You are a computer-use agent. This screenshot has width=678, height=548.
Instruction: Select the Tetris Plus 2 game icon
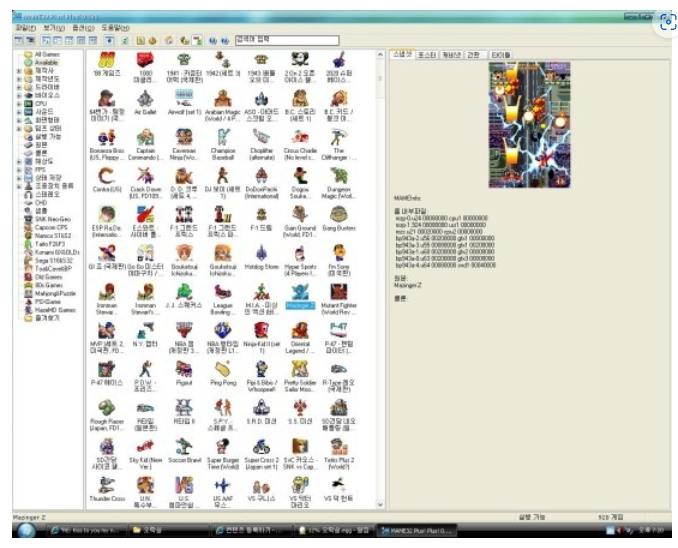339,454
